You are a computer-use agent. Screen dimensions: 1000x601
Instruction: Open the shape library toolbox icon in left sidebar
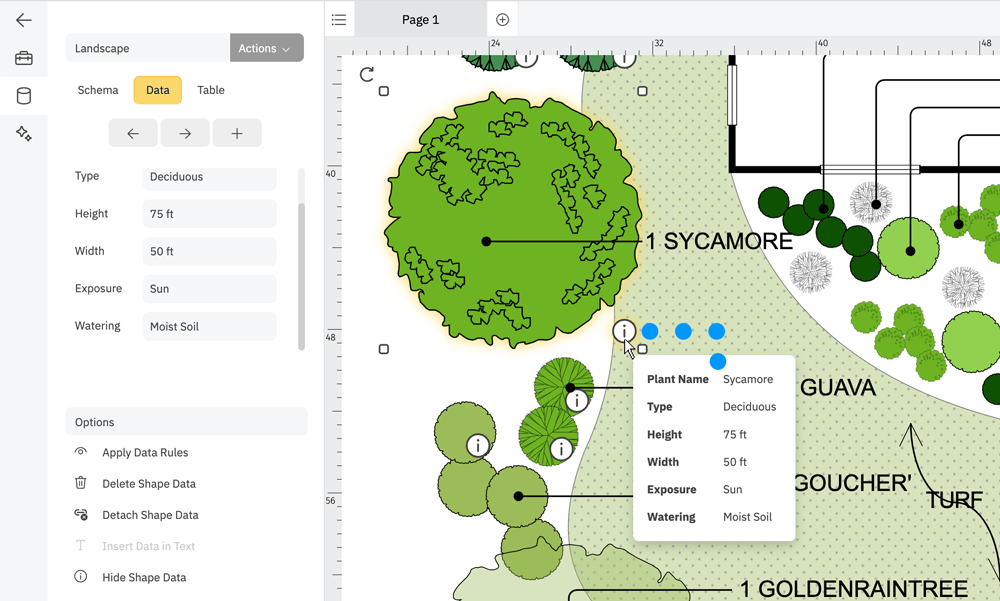24,57
